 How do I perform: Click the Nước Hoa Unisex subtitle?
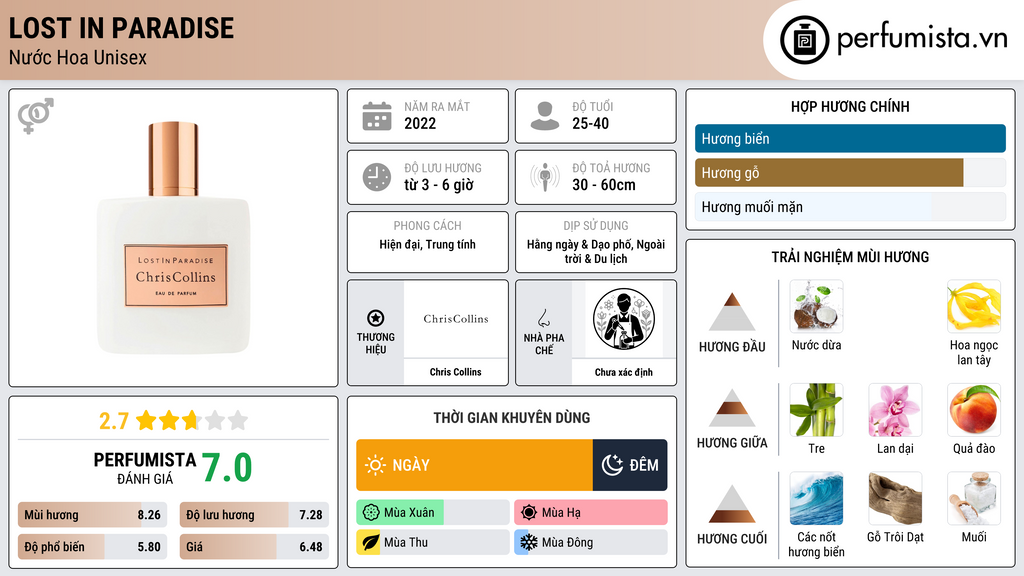78,57
